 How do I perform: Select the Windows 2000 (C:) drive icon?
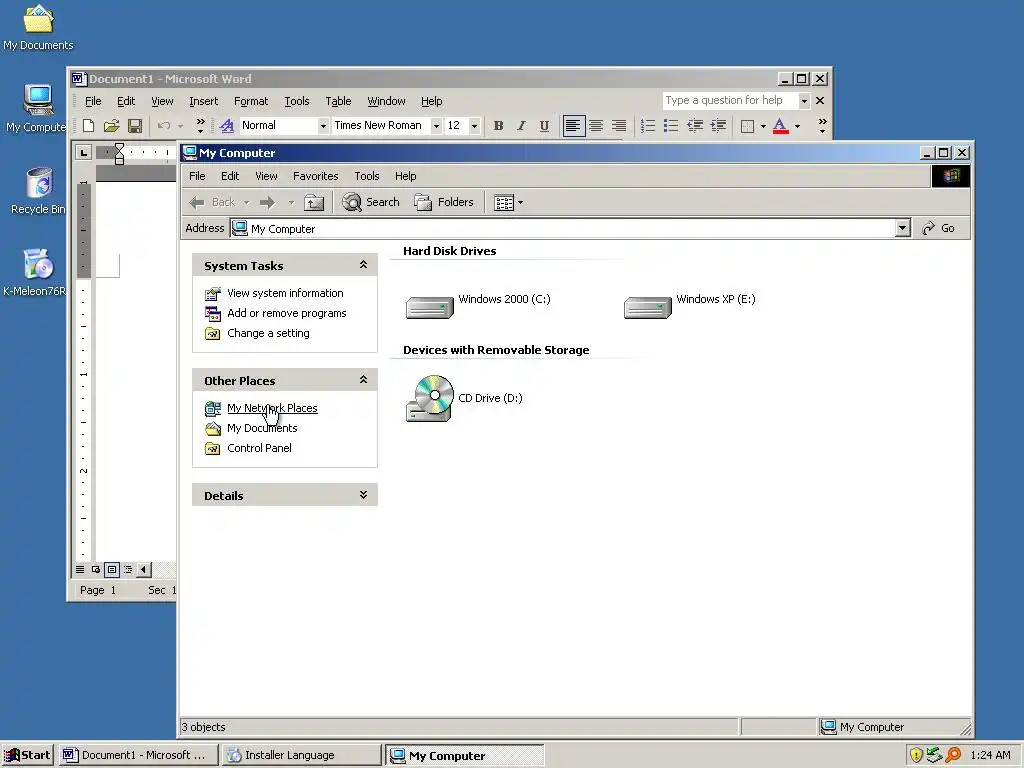430,307
